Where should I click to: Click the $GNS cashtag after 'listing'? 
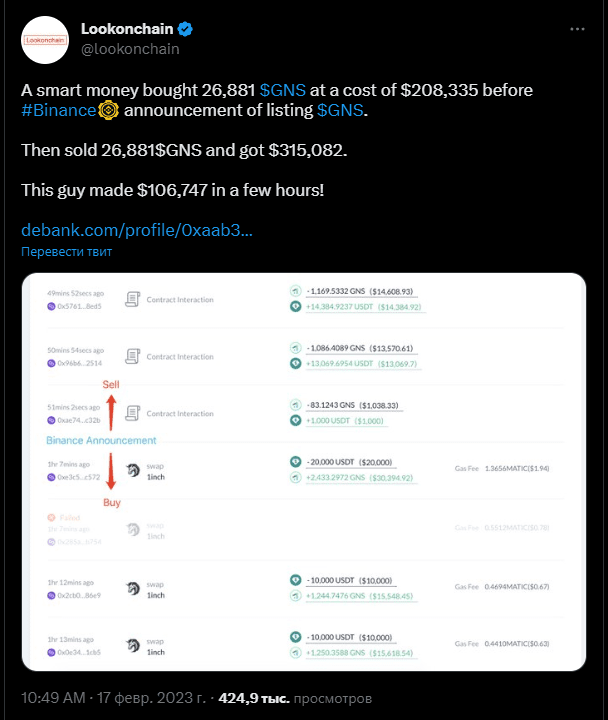340,110
